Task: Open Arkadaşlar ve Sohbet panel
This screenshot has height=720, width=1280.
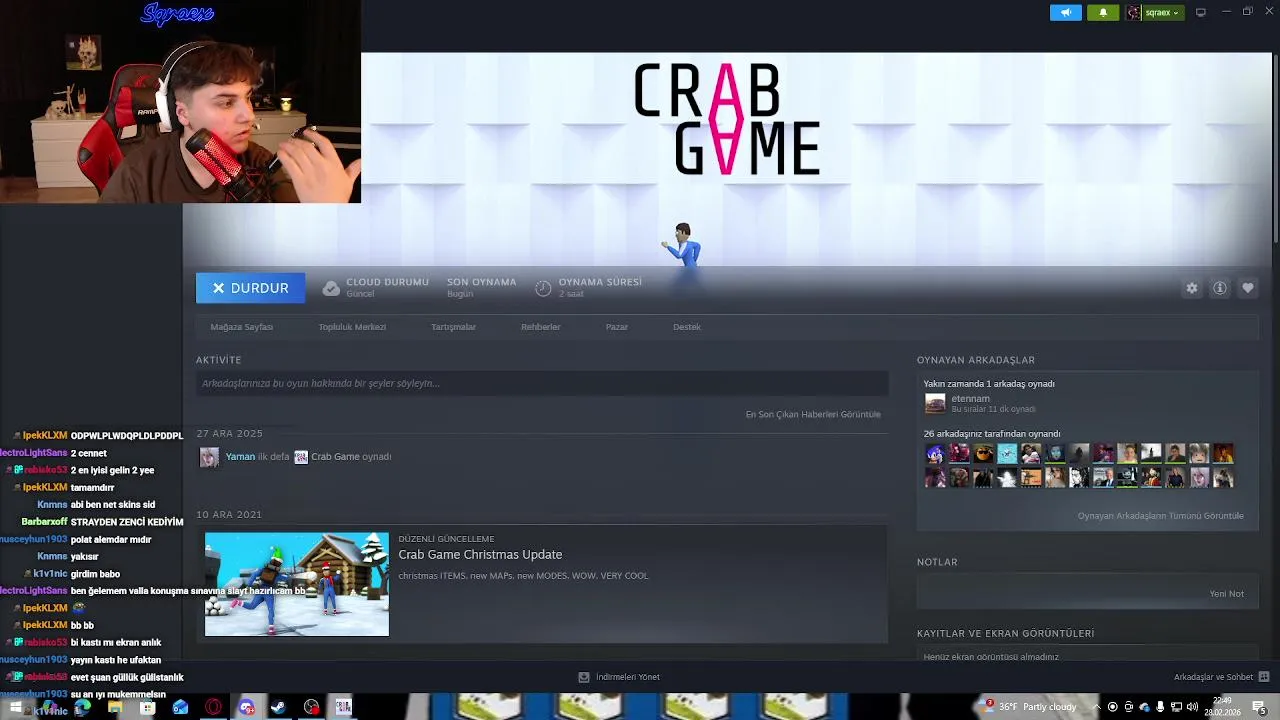Action: 1221,677
